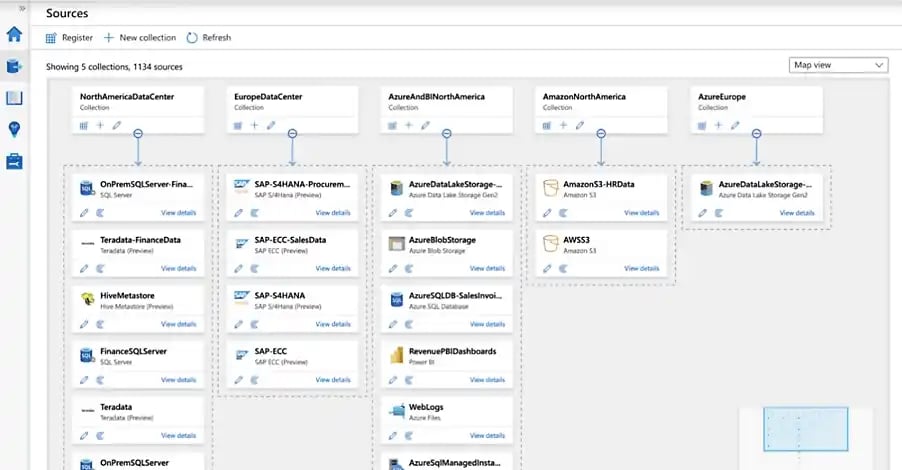Edit the OnPremSQLServer-Fina source
The height and width of the screenshot is (470, 902).
84,213
